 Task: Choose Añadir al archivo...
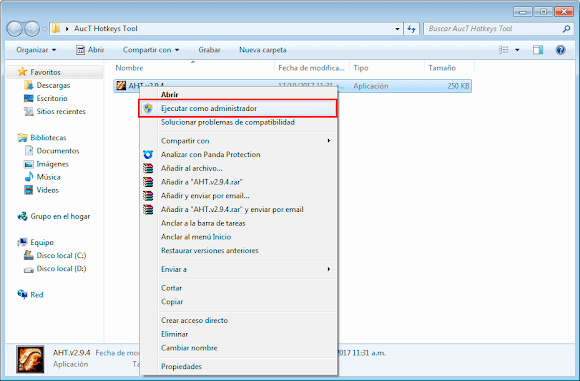(x=239, y=168)
